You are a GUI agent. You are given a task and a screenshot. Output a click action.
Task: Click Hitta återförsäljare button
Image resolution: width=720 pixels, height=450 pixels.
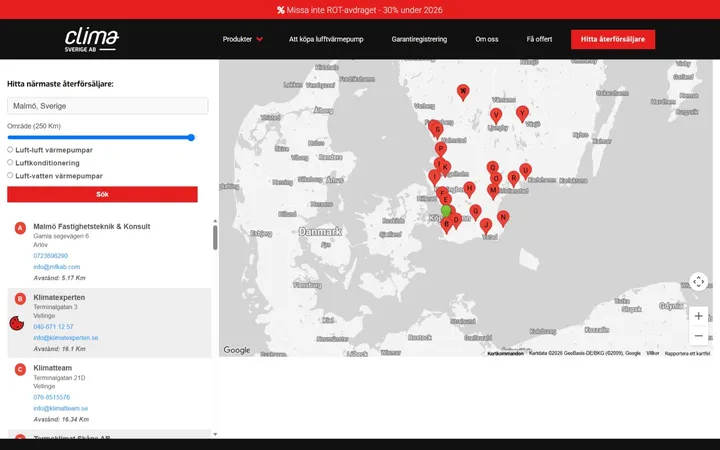(x=613, y=39)
